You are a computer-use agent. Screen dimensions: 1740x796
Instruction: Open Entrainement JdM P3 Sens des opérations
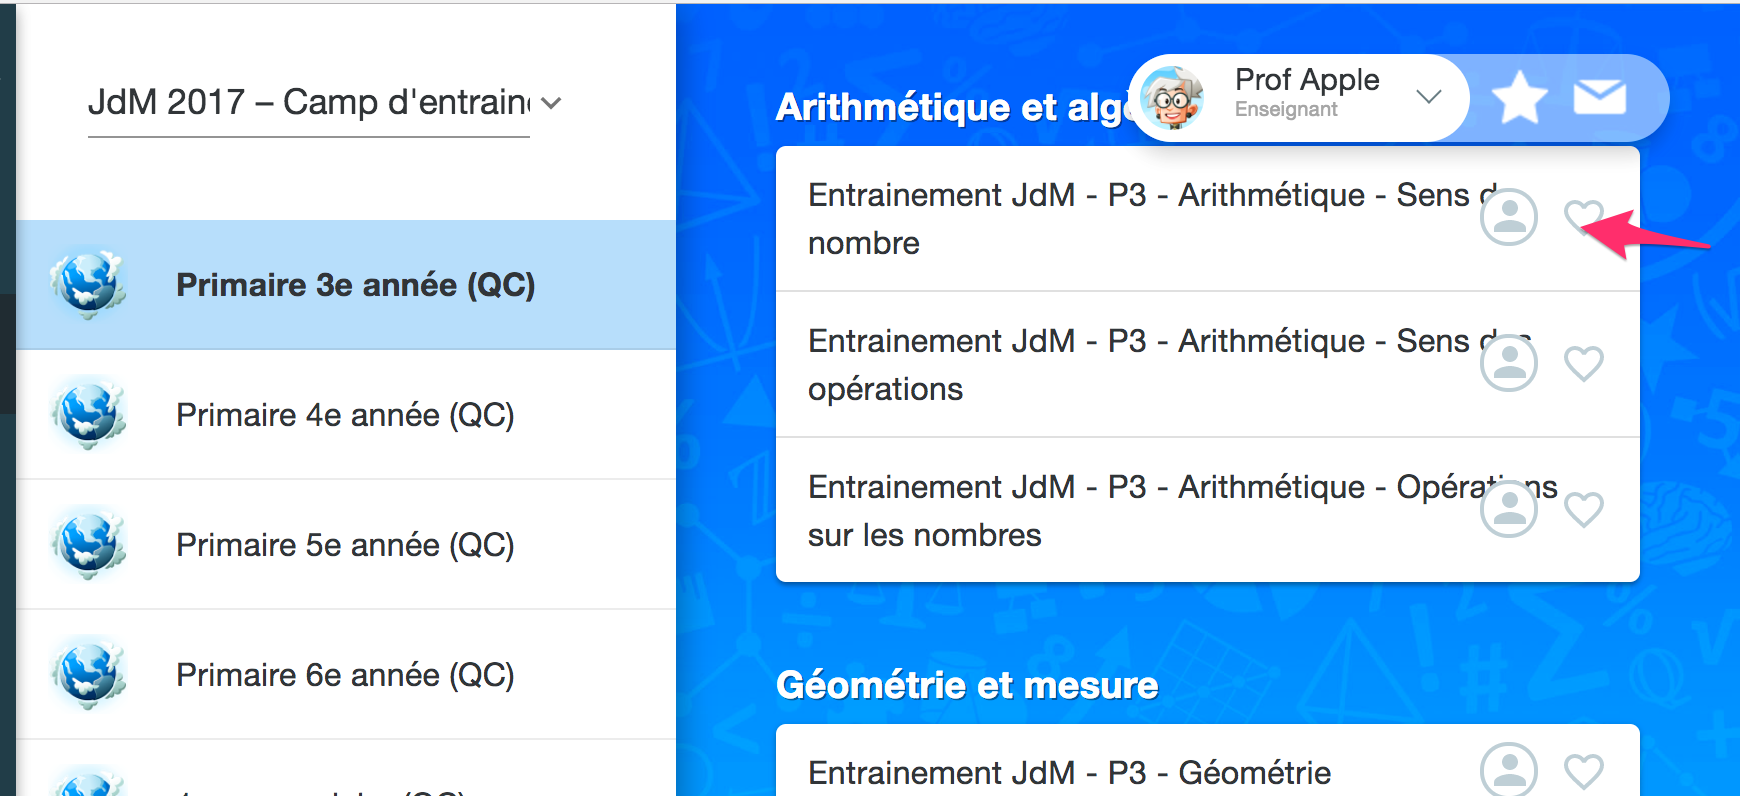(x=1100, y=364)
